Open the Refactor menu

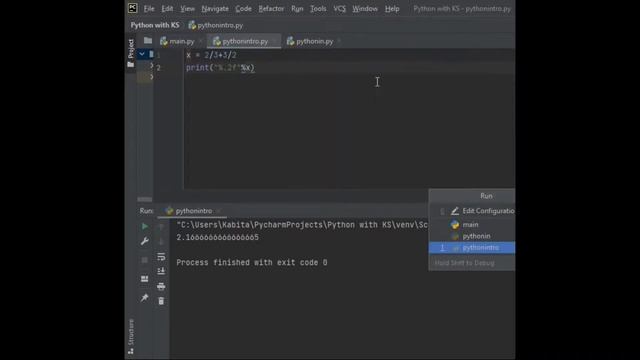tap(271, 9)
